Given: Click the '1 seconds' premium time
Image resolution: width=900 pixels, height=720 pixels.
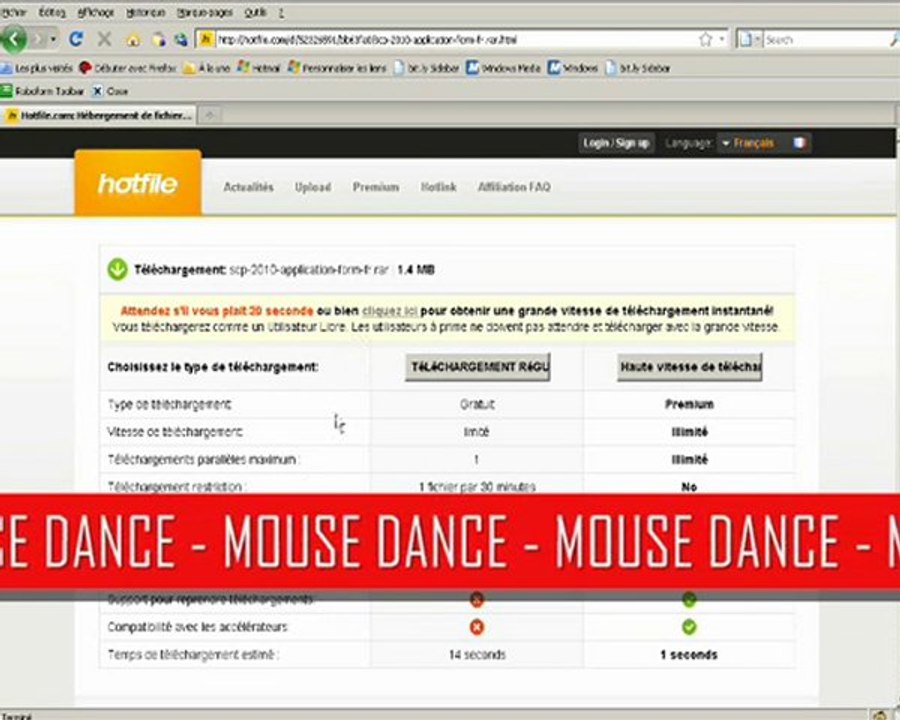Looking at the screenshot, I should [x=689, y=655].
